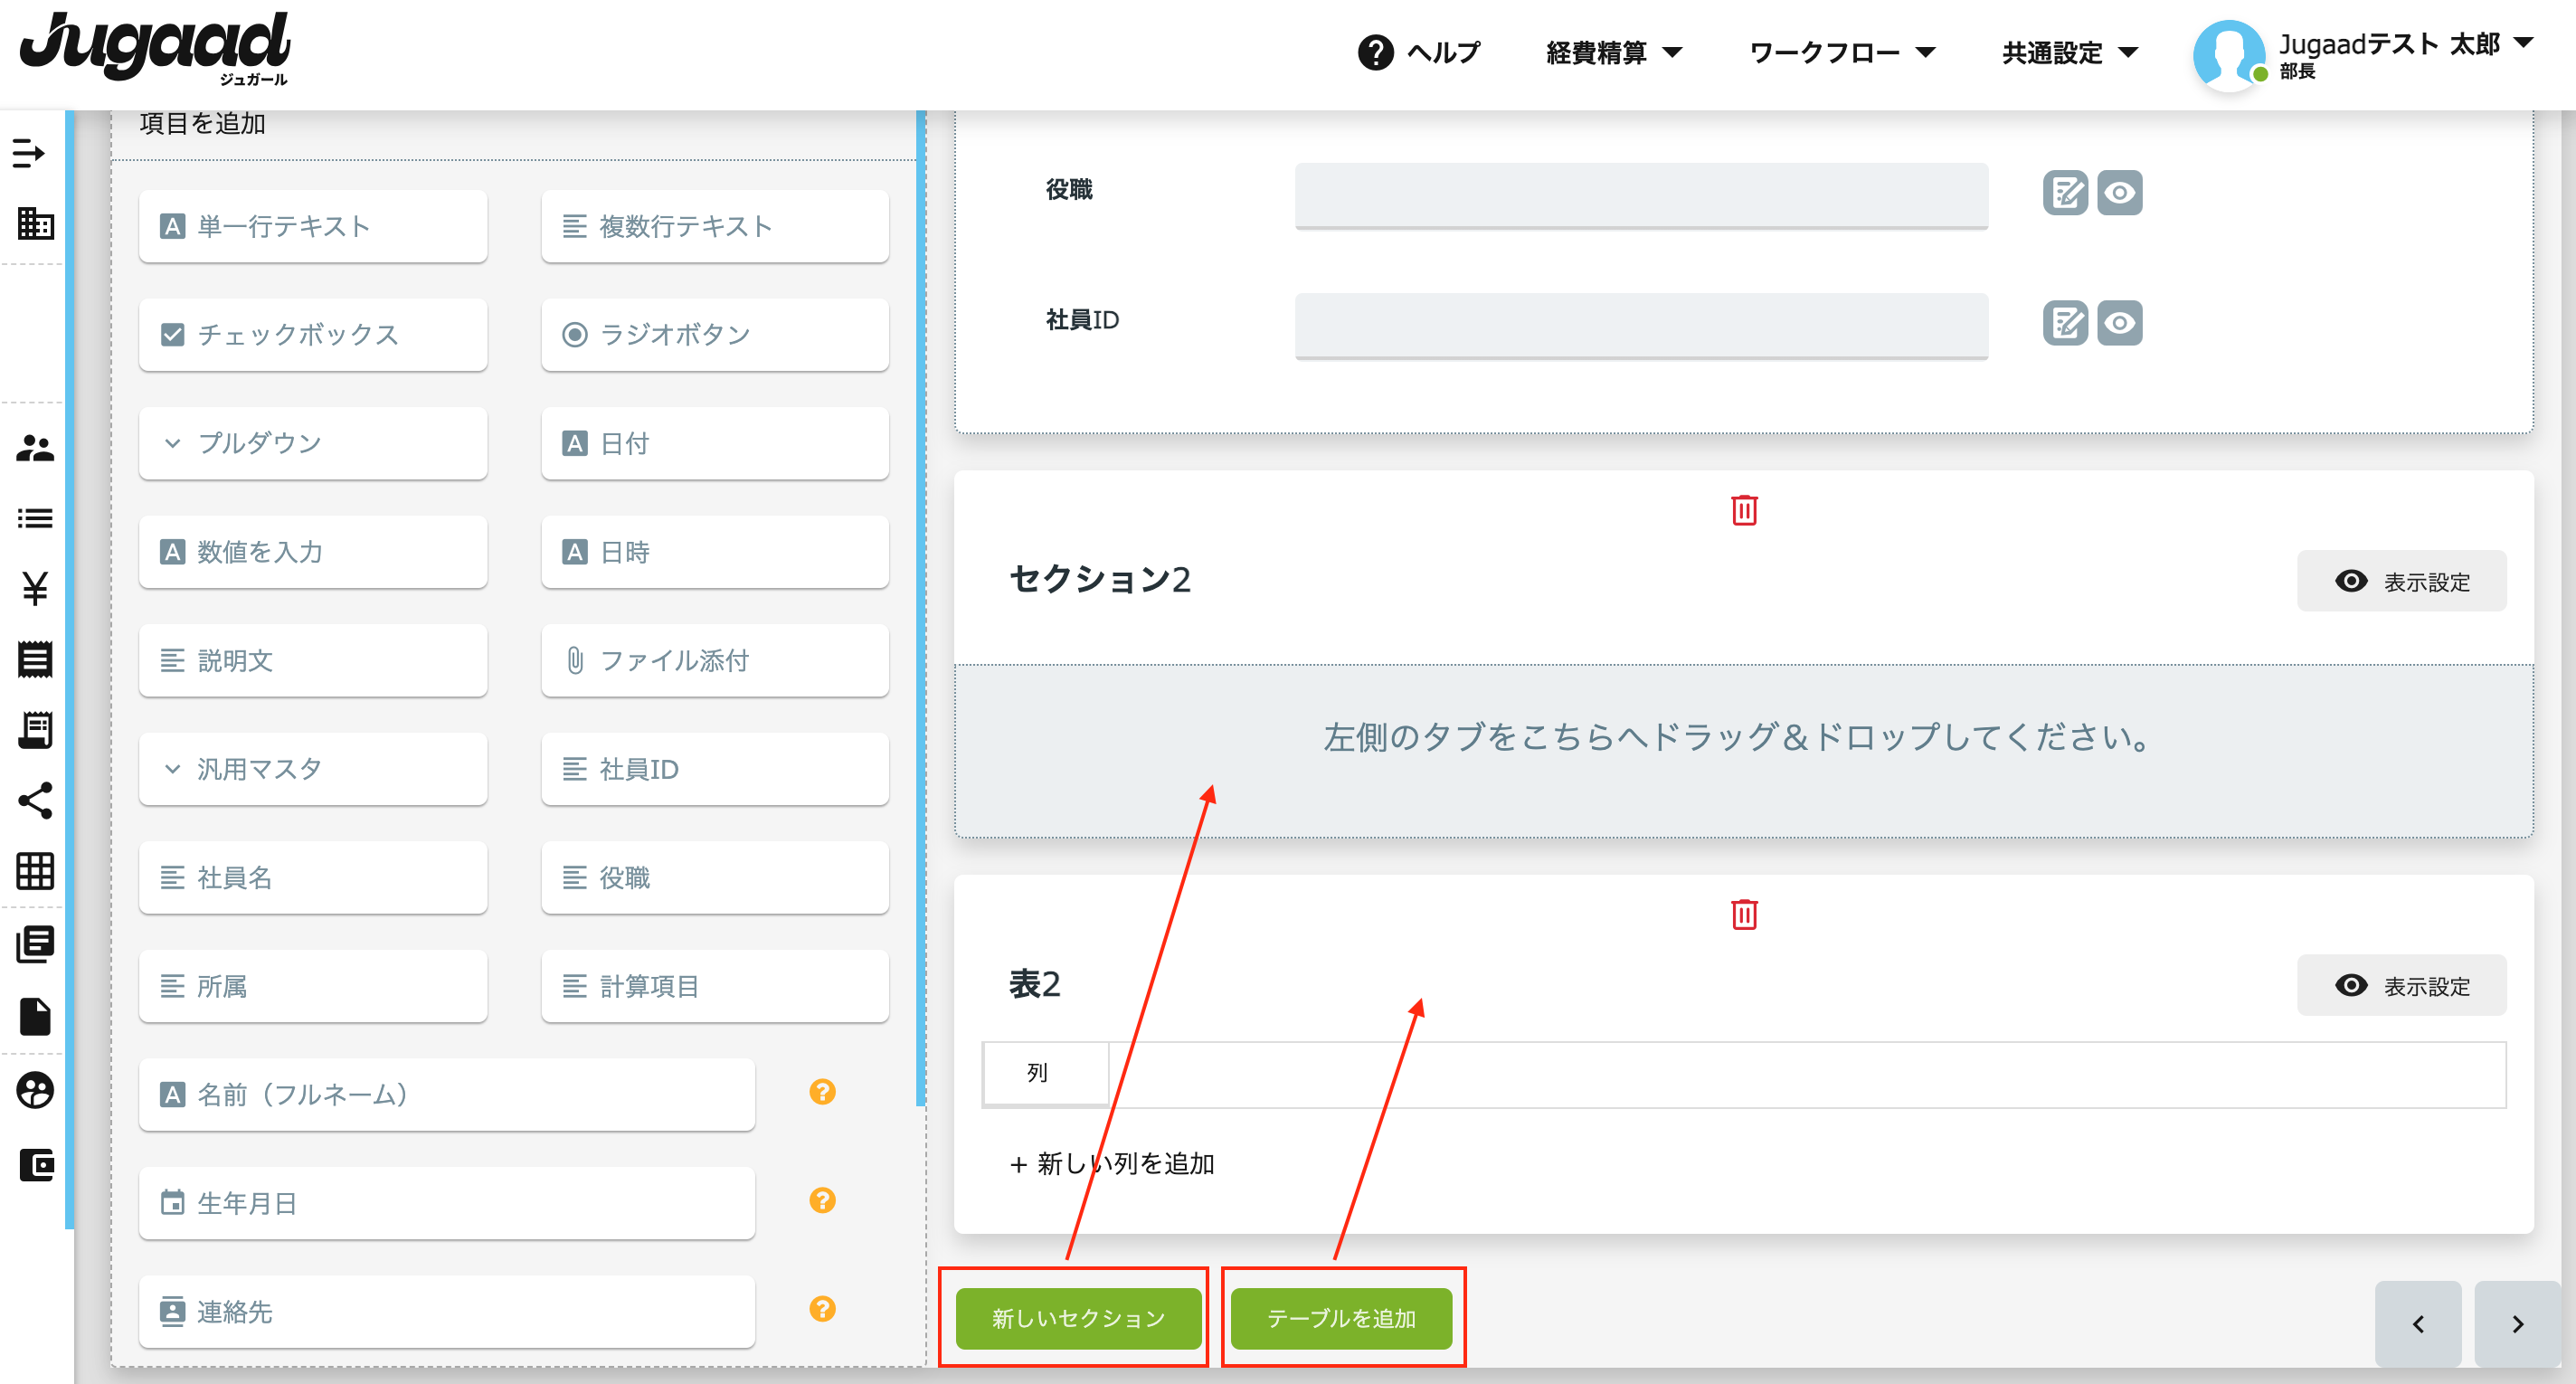Delete Section 2 with red trash icon
This screenshot has width=2576, height=1384.
pyautogui.click(x=1743, y=510)
